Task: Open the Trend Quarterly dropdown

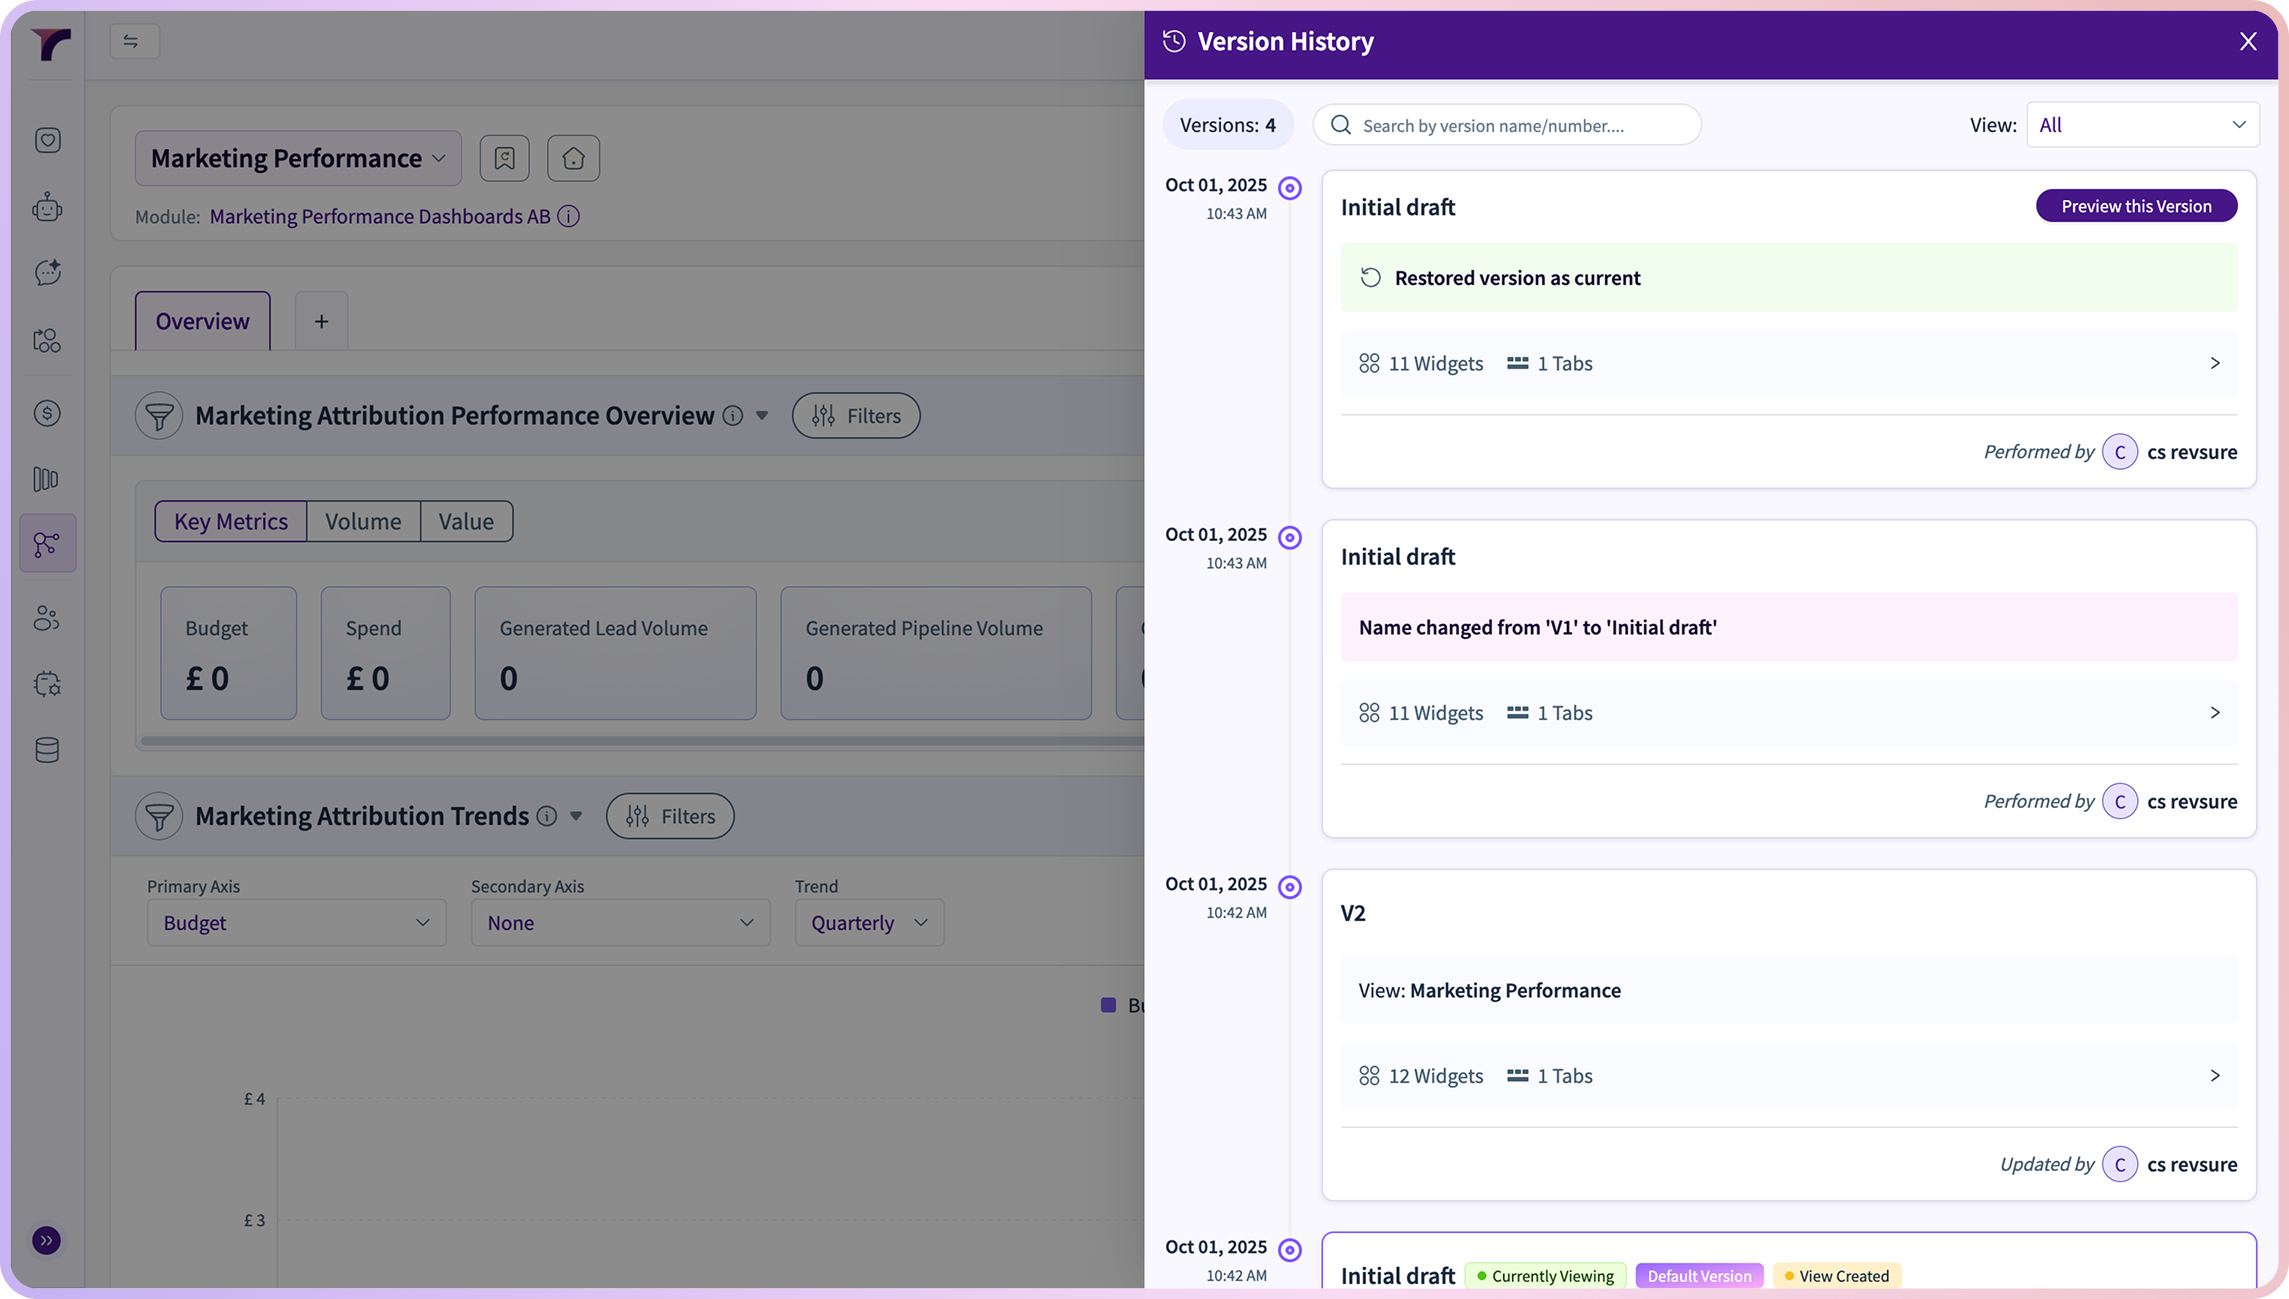Action: point(868,922)
